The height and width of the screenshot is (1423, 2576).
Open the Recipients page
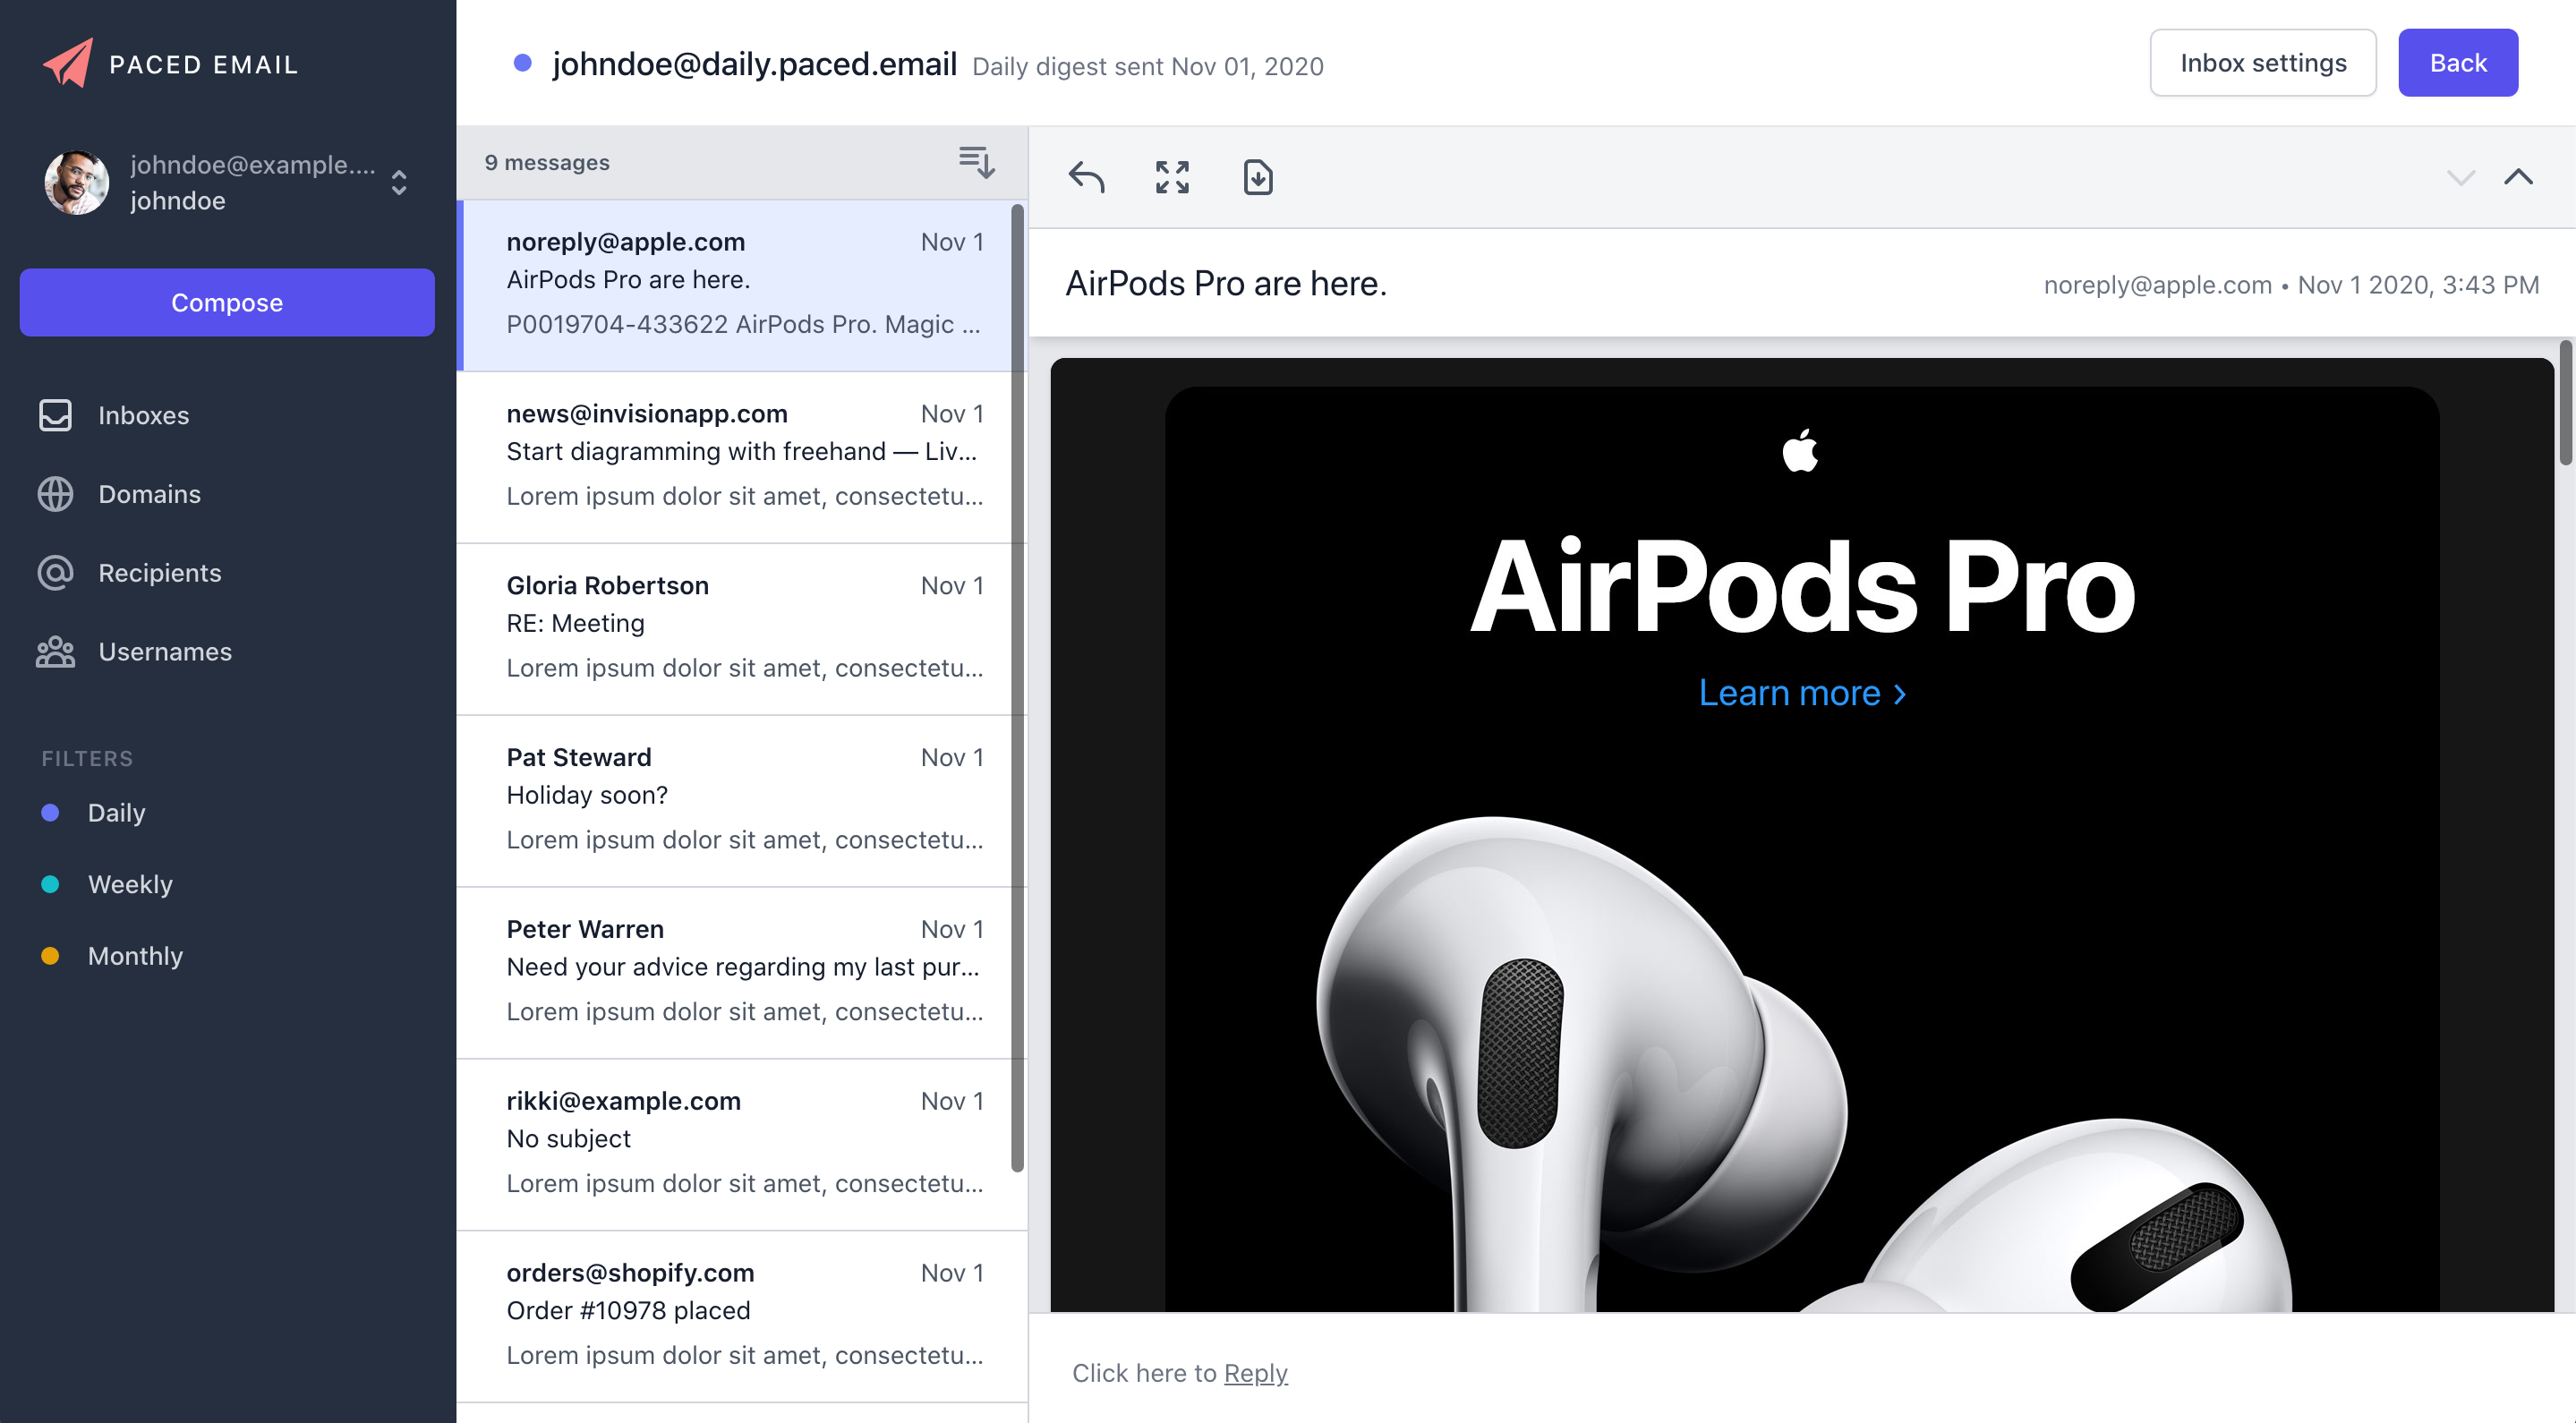(159, 572)
